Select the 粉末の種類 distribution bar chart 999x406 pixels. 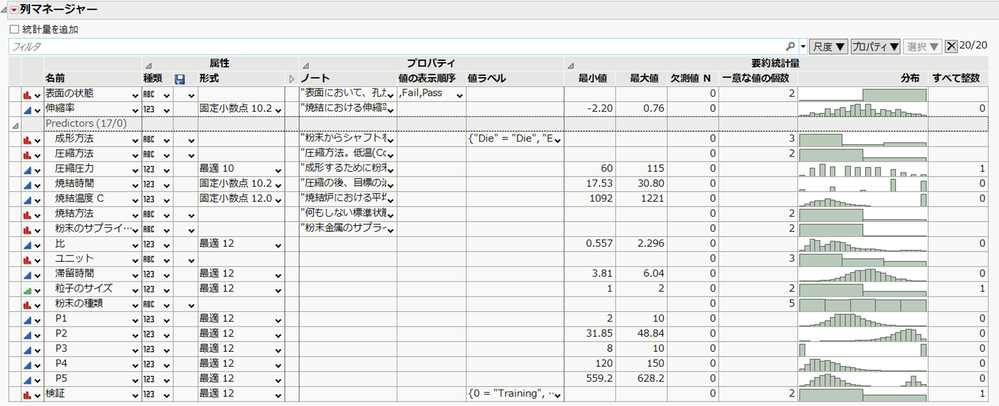click(x=863, y=305)
